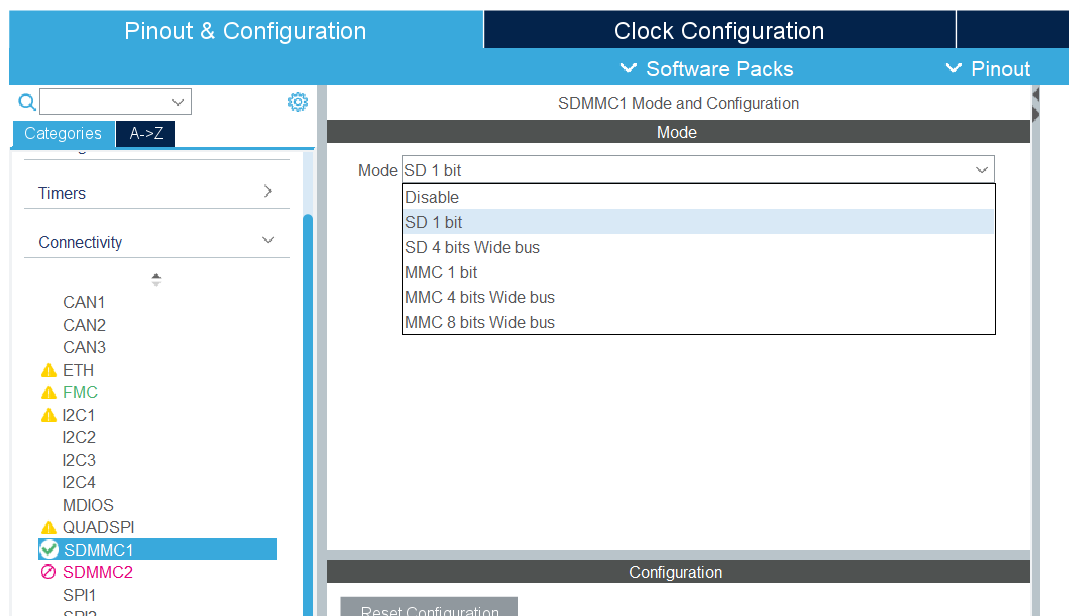Choose MMC 8 bits Wide bus
The width and height of the screenshot is (1069, 616).
(698, 322)
